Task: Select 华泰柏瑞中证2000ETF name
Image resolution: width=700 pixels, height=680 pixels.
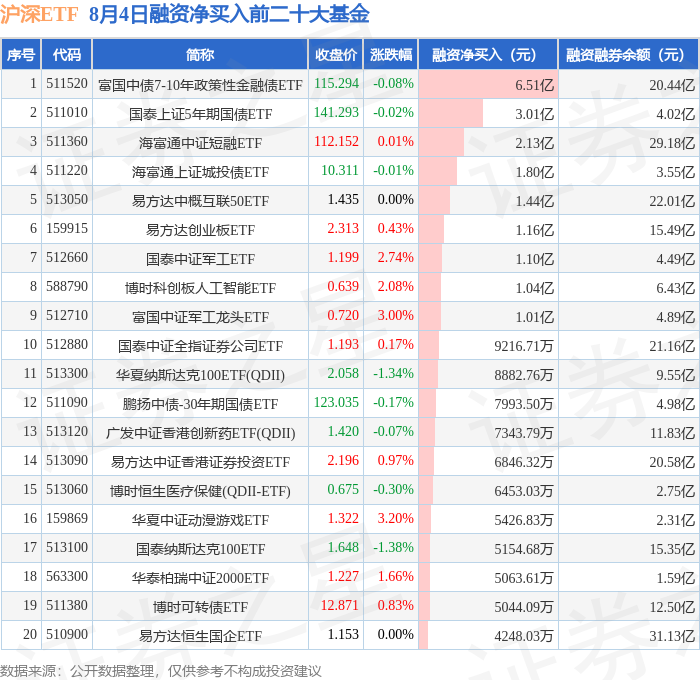Action: pyautogui.click(x=200, y=578)
